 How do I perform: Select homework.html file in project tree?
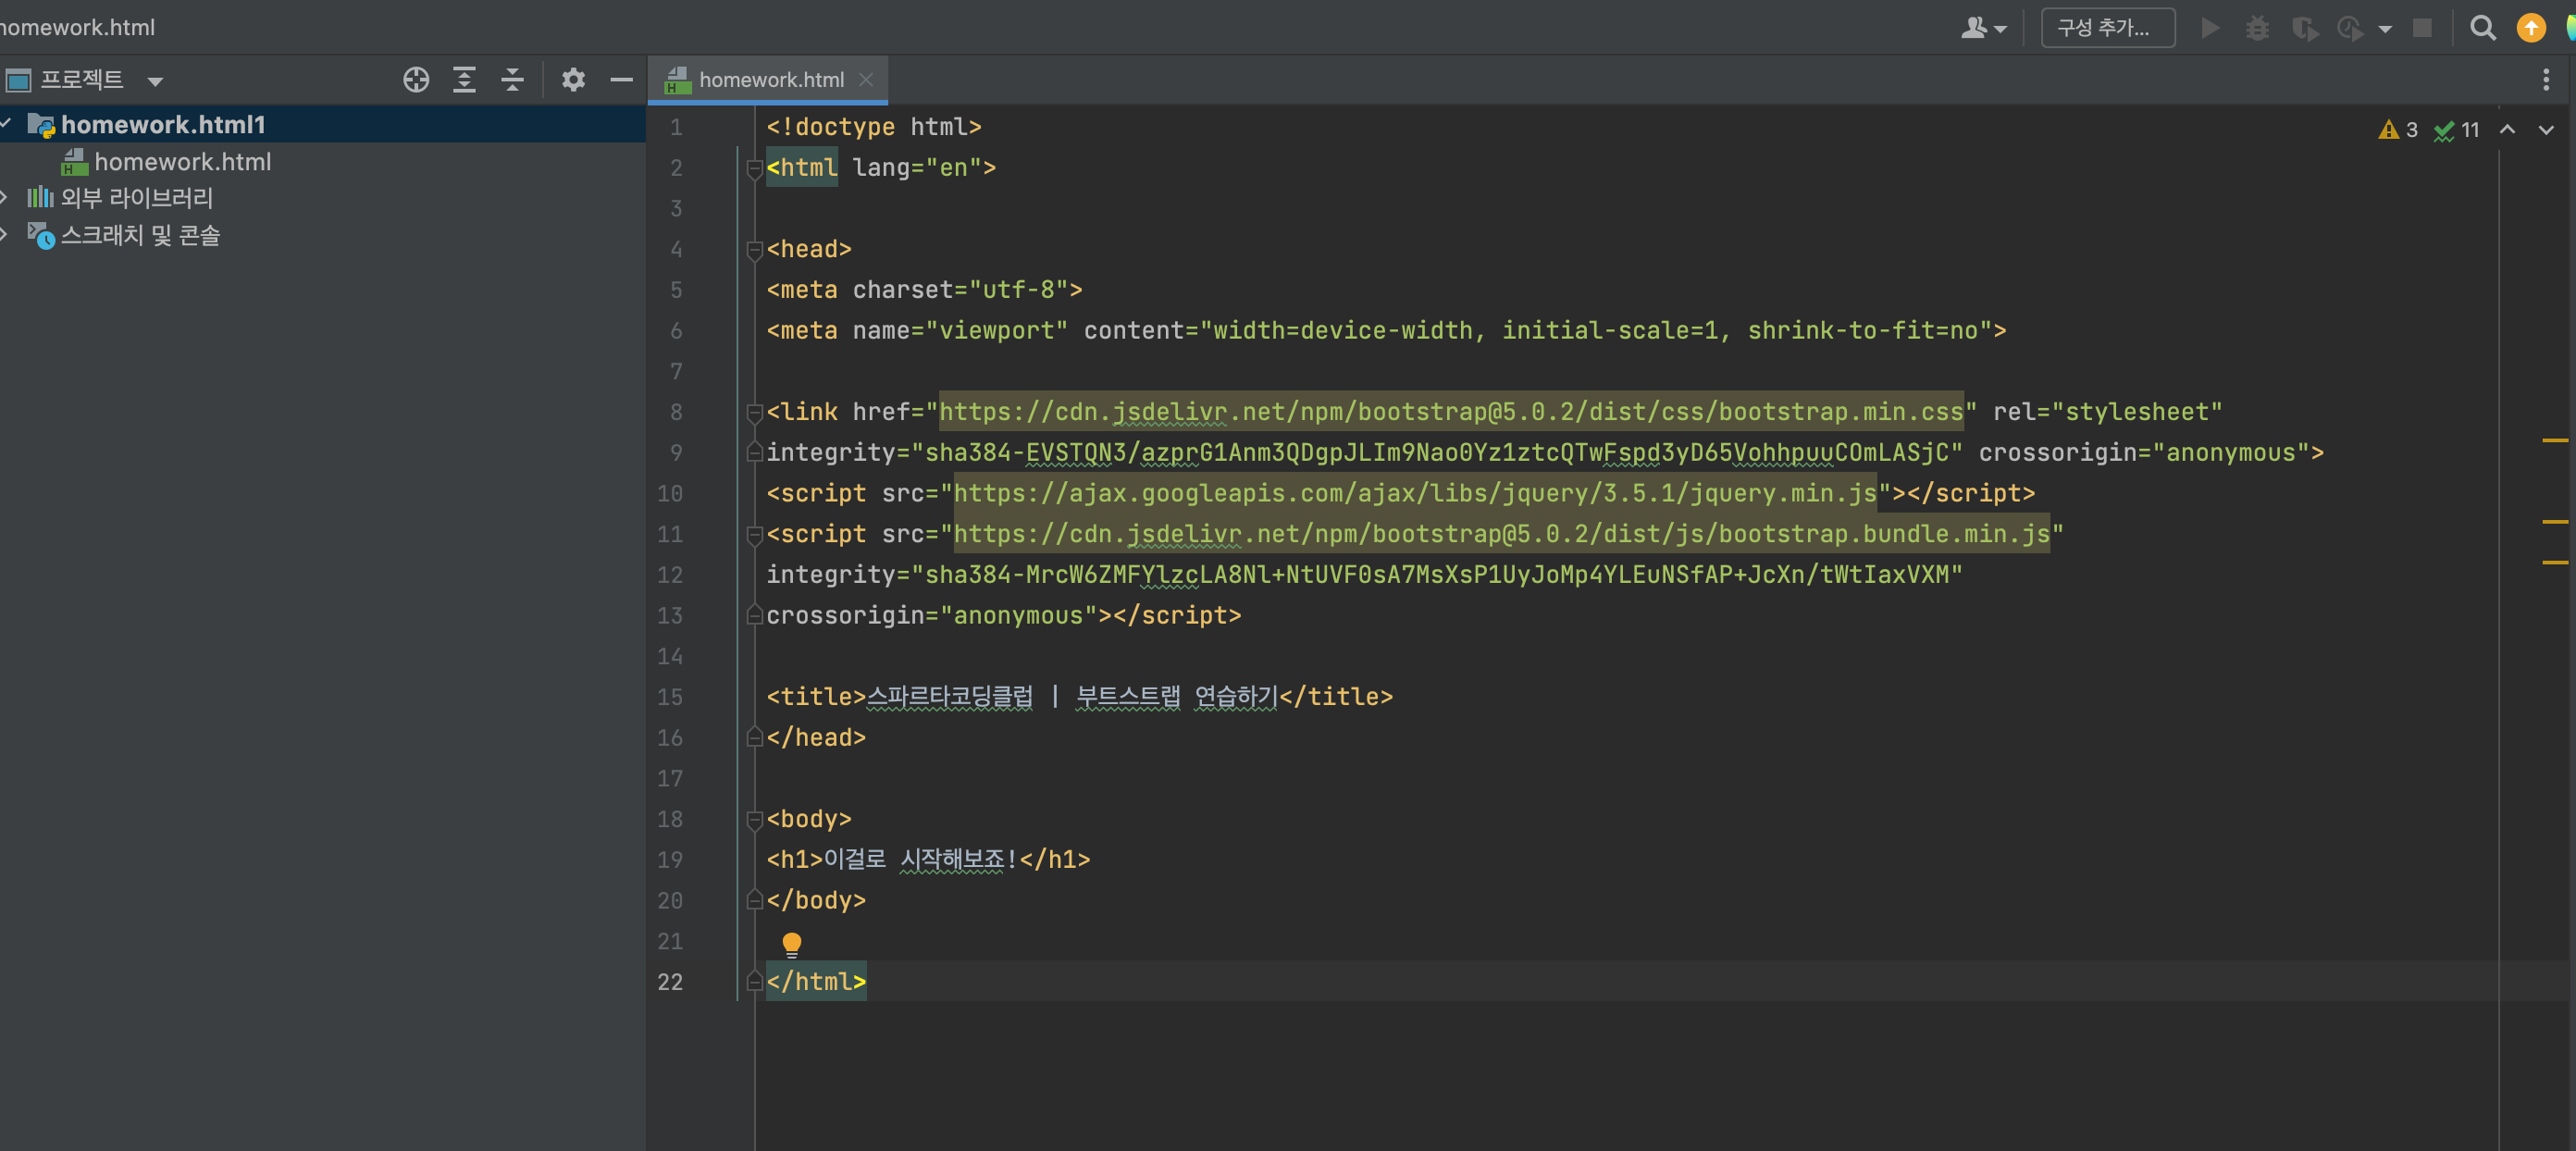(183, 162)
